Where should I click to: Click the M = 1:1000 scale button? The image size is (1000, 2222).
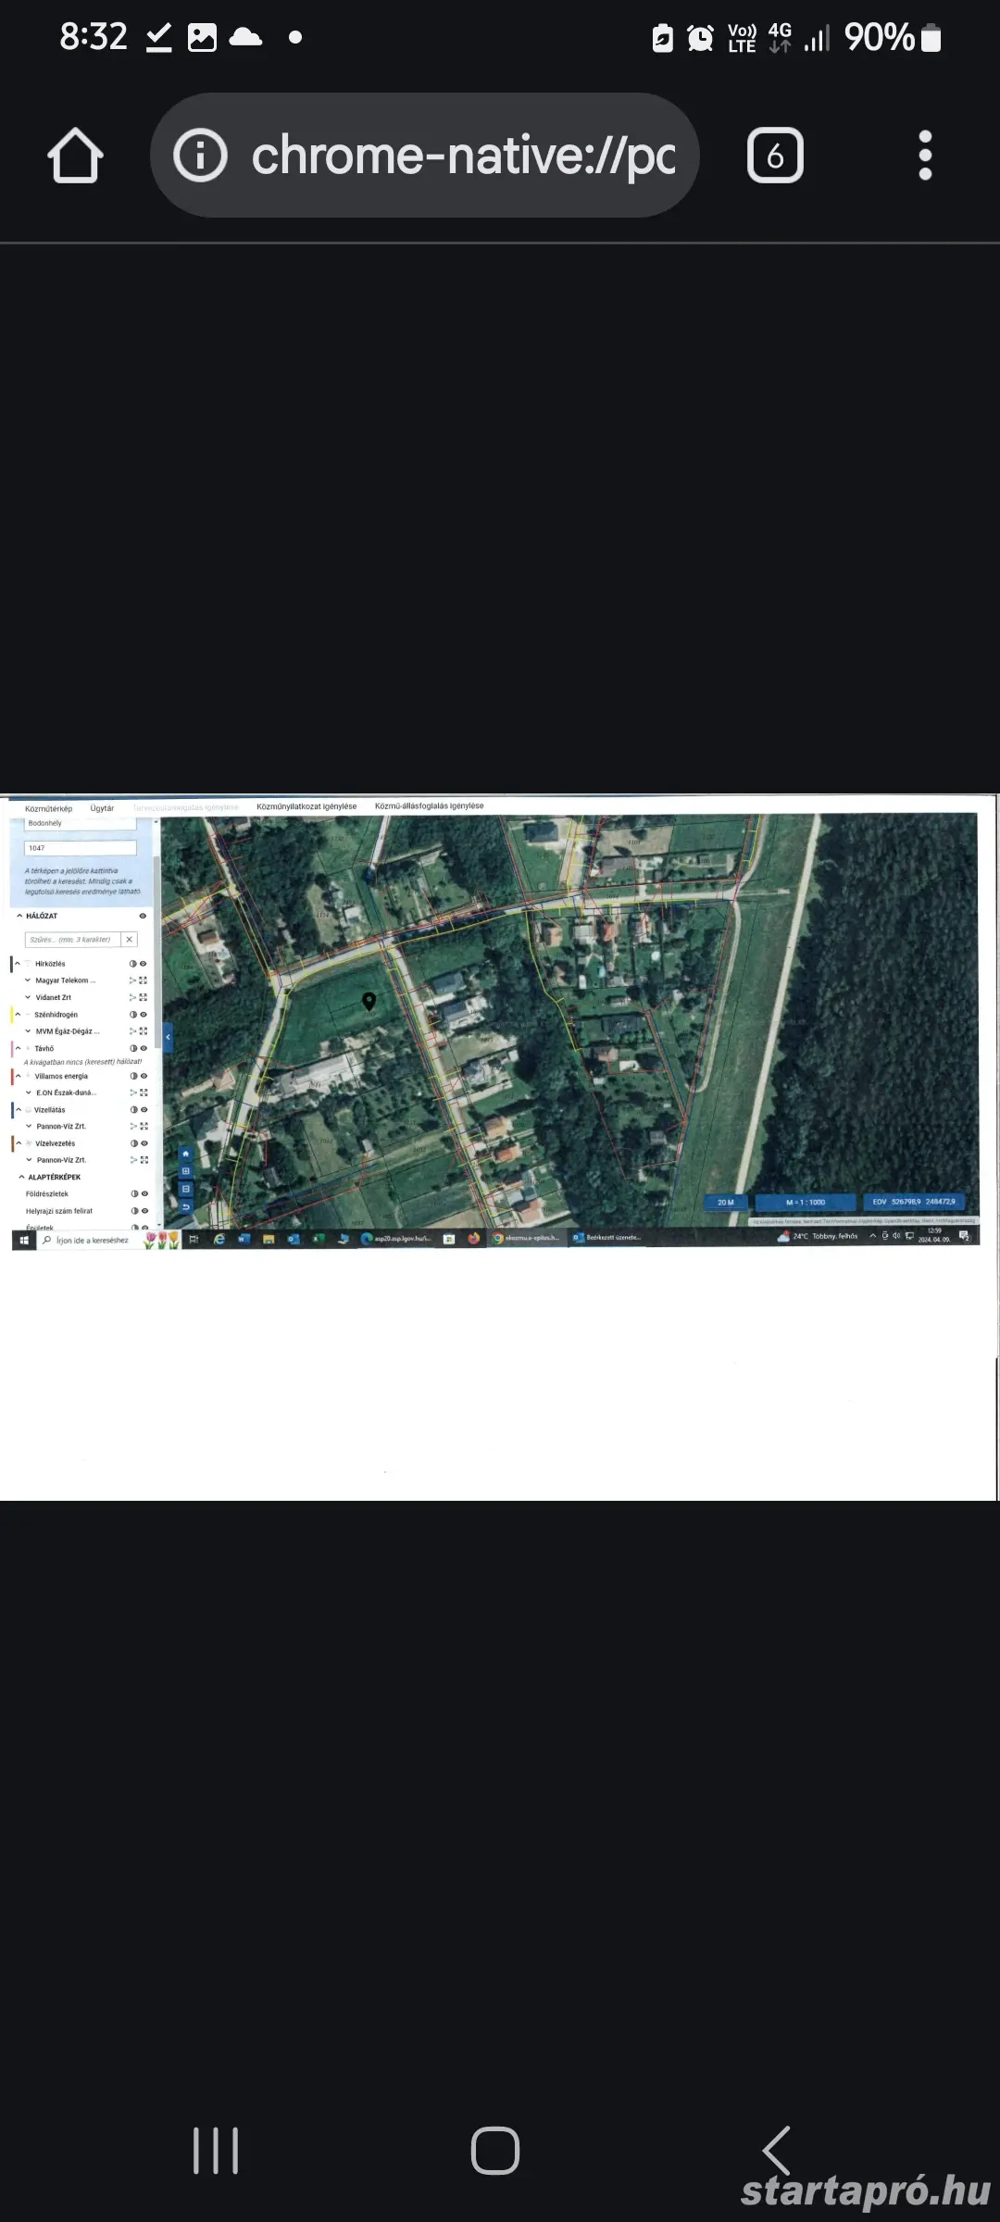(805, 1202)
